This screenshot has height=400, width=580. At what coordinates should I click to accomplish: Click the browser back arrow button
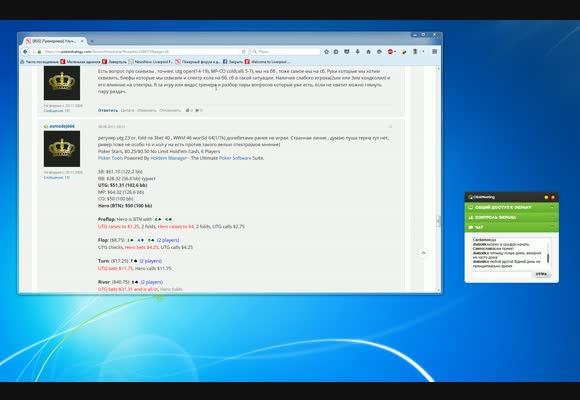tap(25, 52)
